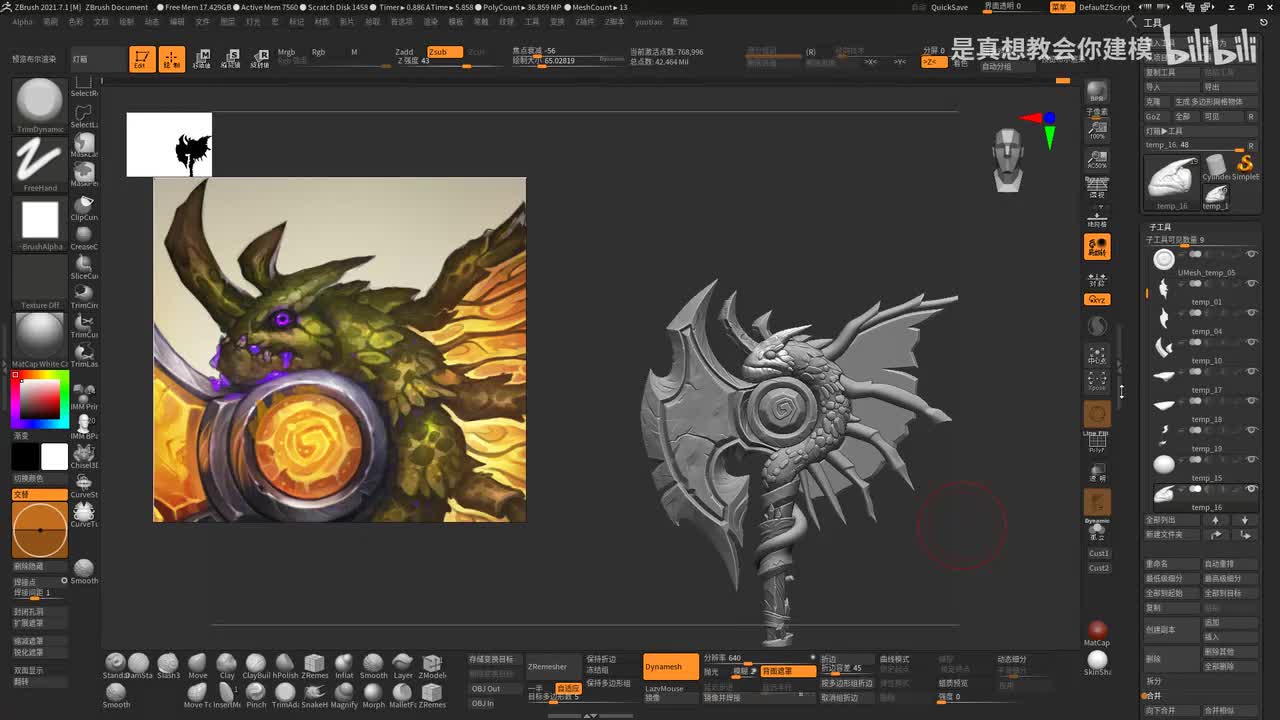
Task: Click the BPR render icon
Action: click(x=1097, y=92)
